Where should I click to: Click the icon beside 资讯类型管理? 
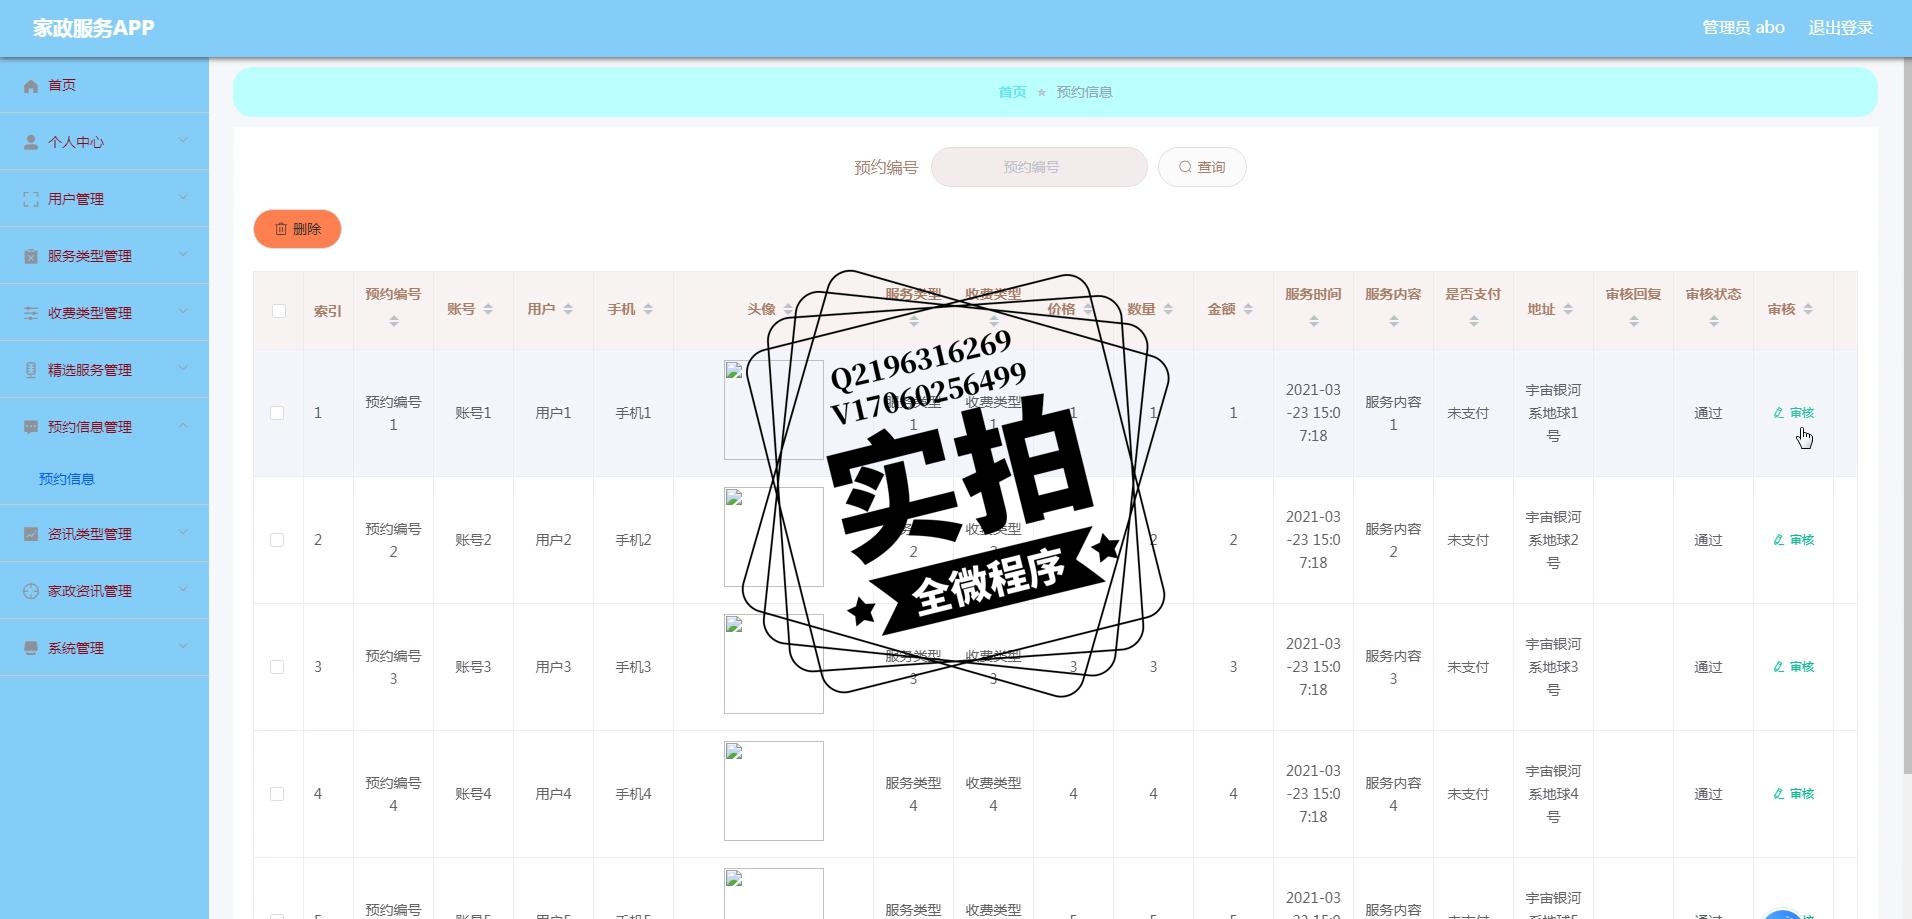coord(31,535)
